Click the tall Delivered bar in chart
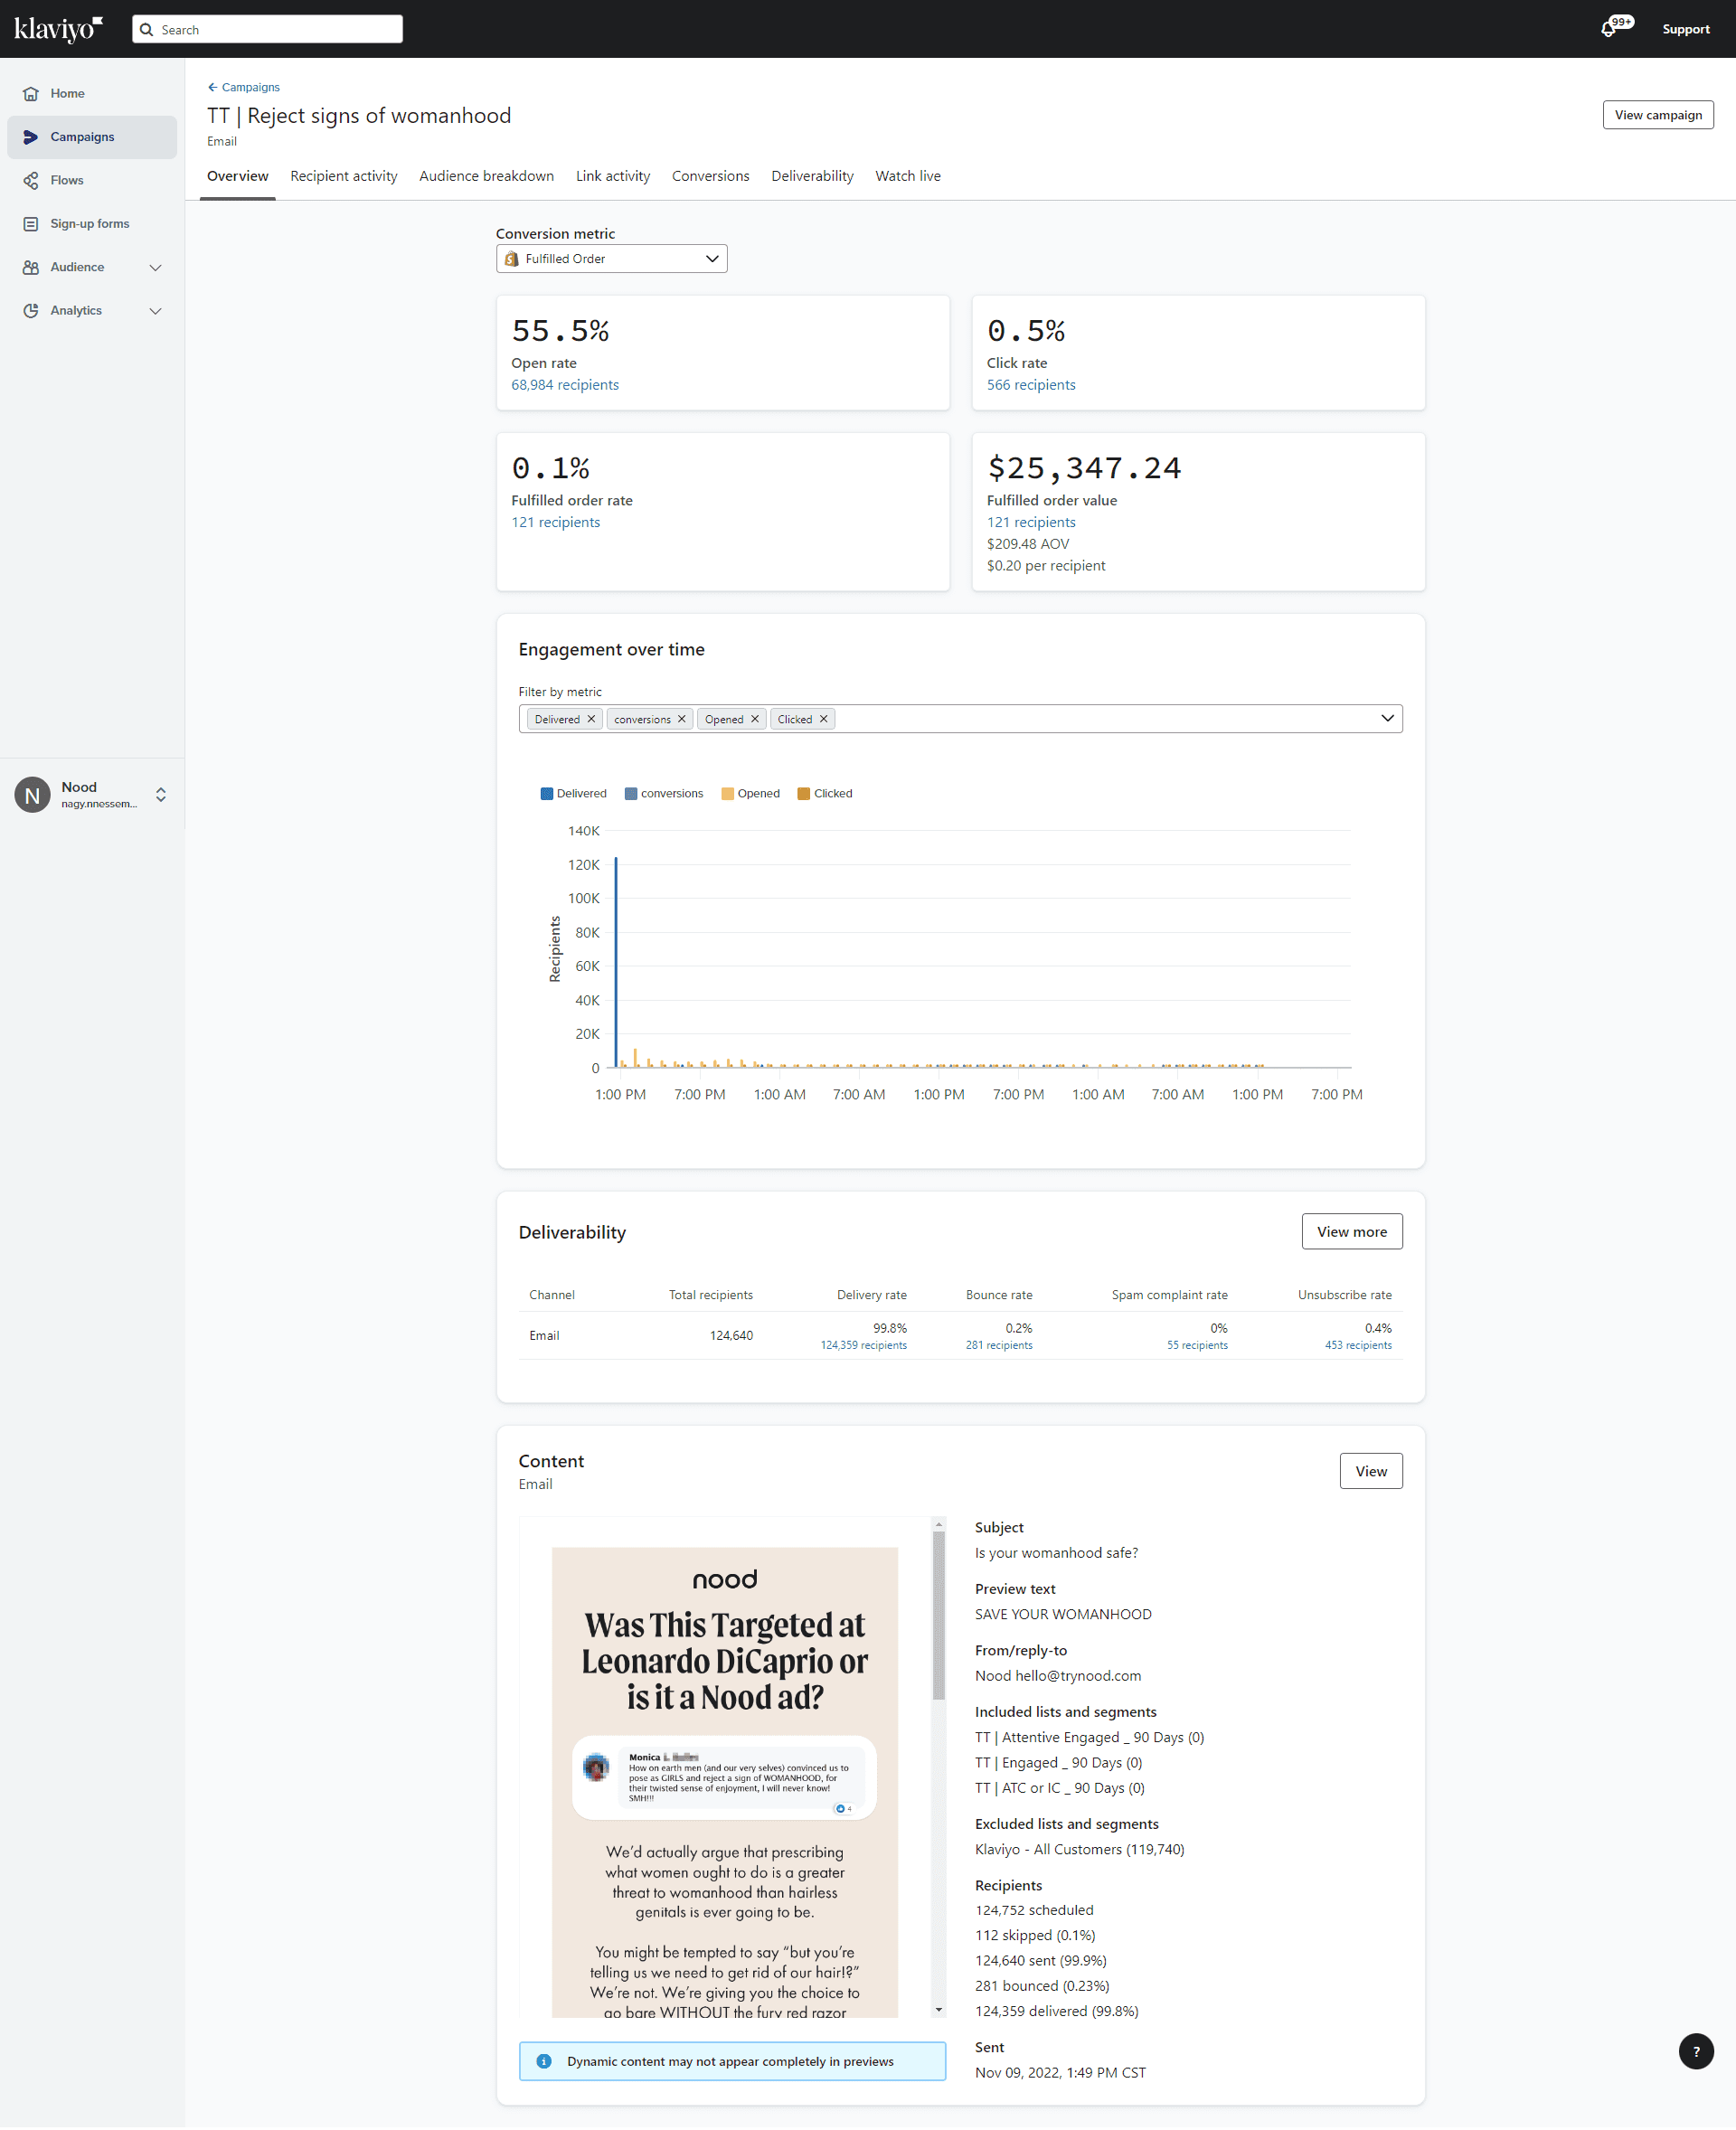The width and height of the screenshot is (1736, 2130). click(616, 962)
